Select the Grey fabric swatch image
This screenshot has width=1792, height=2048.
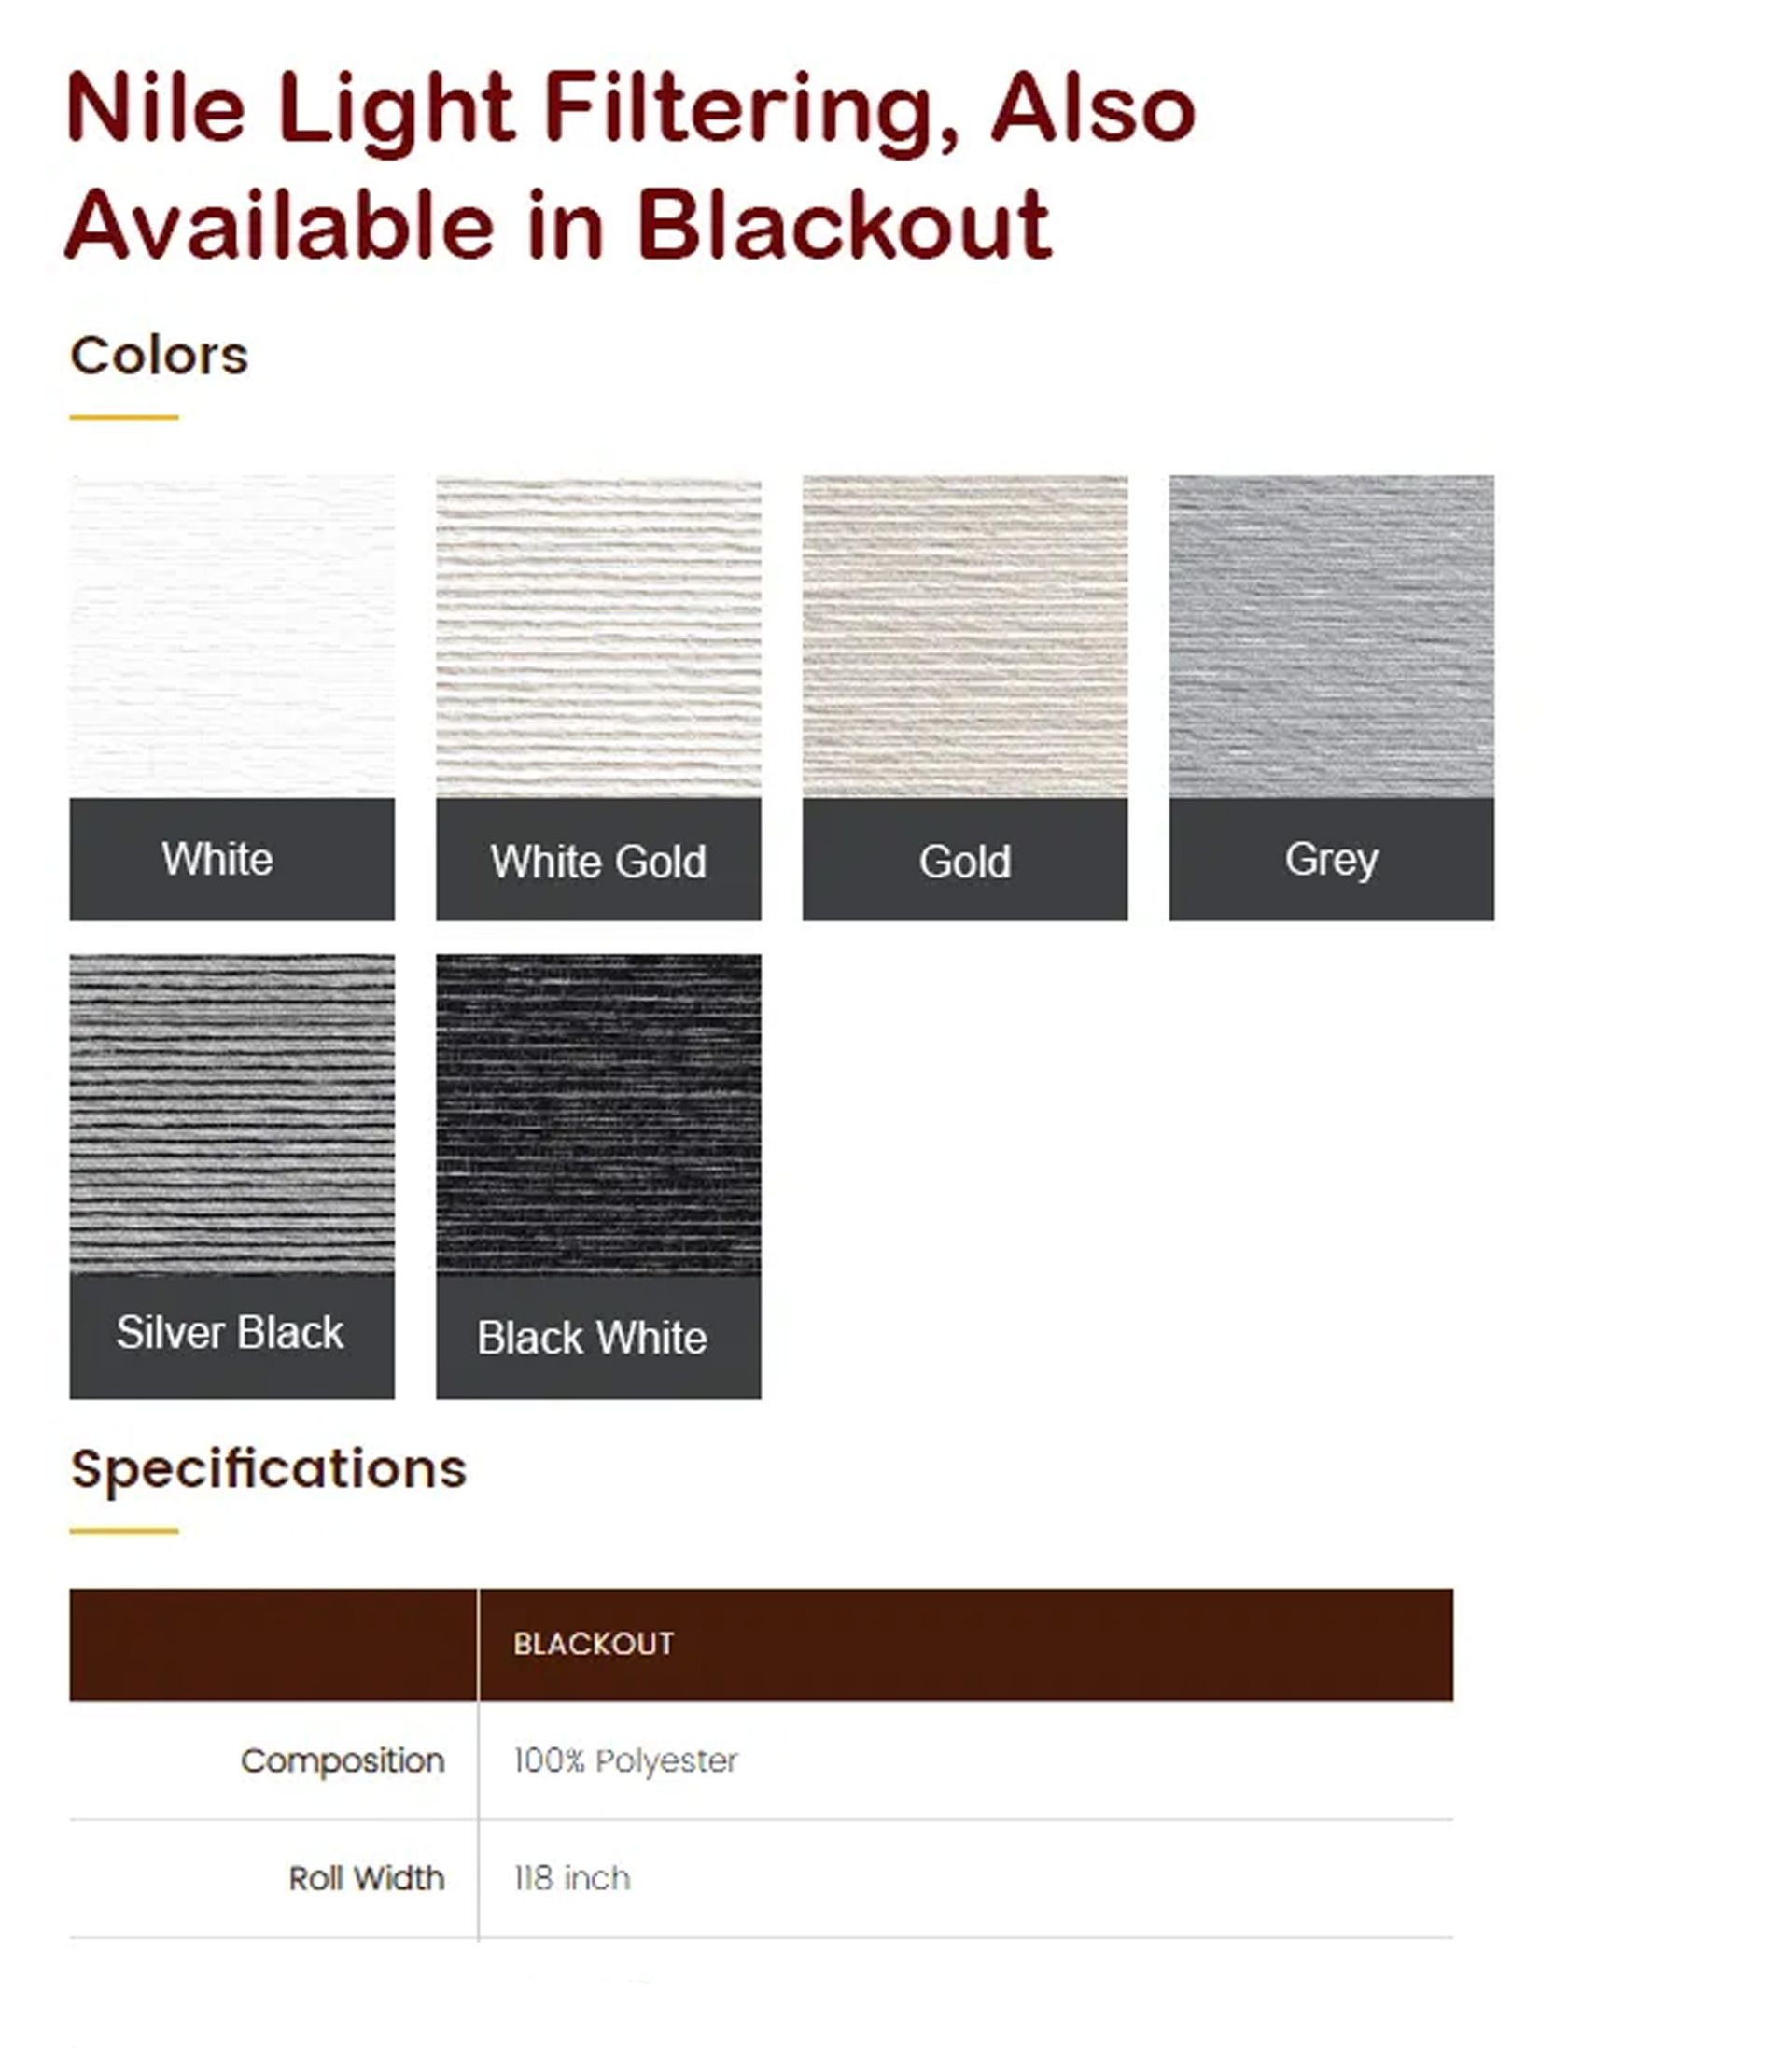1331,636
